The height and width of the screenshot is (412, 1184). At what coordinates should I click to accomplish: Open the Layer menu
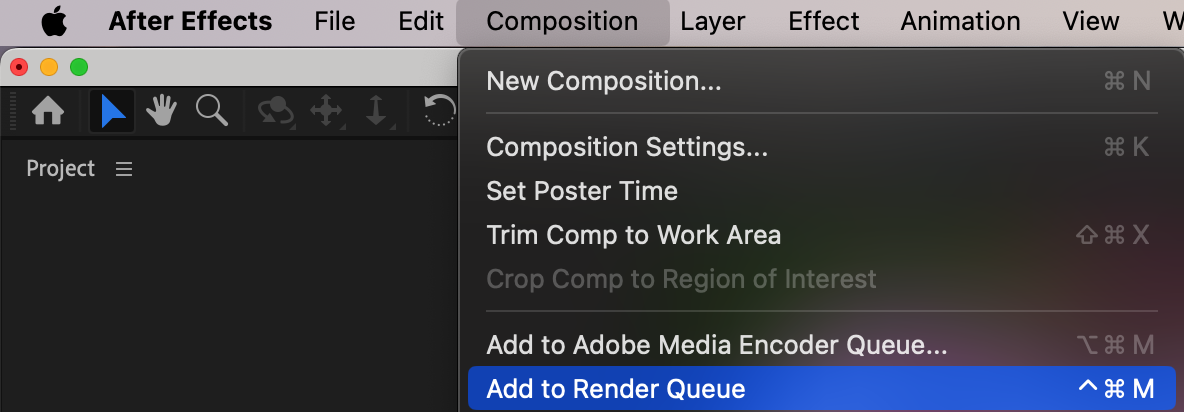(713, 21)
